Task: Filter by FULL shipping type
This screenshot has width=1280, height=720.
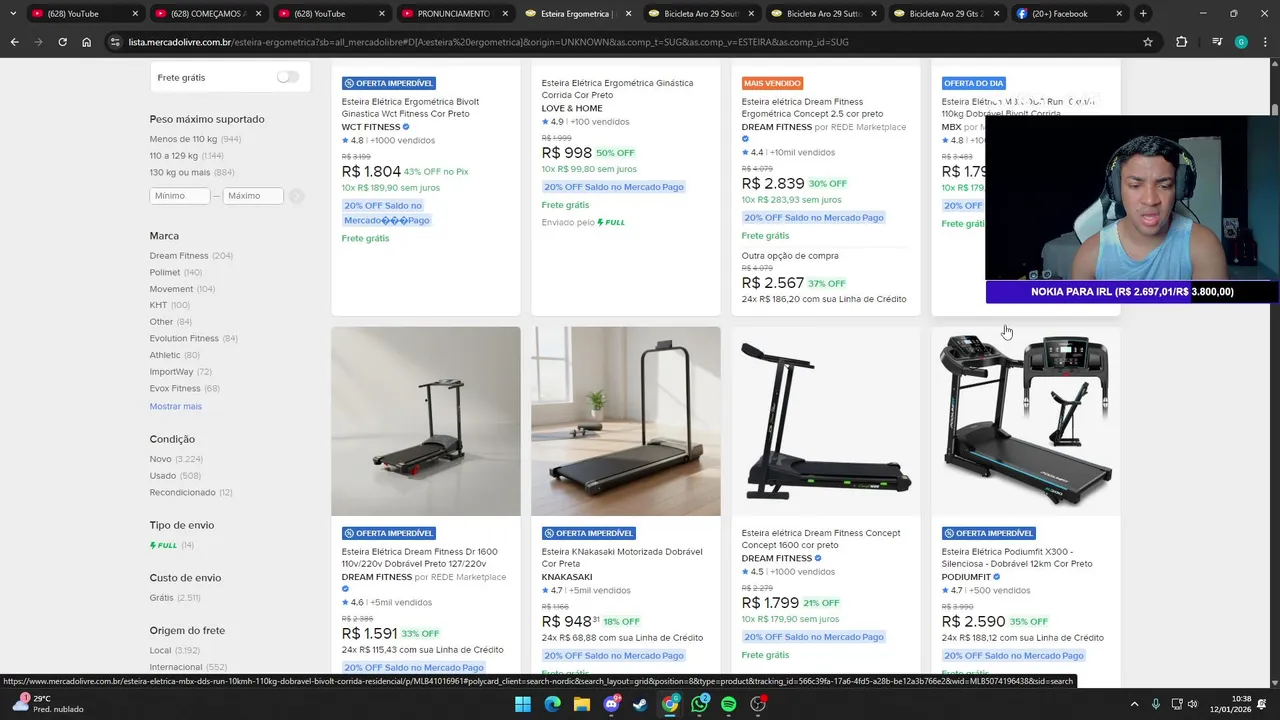Action: pyautogui.click(x=164, y=545)
